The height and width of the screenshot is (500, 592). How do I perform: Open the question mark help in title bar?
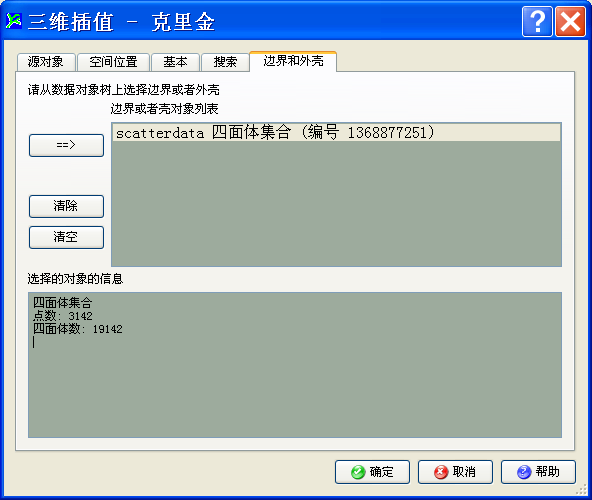click(x=537, y=22)
